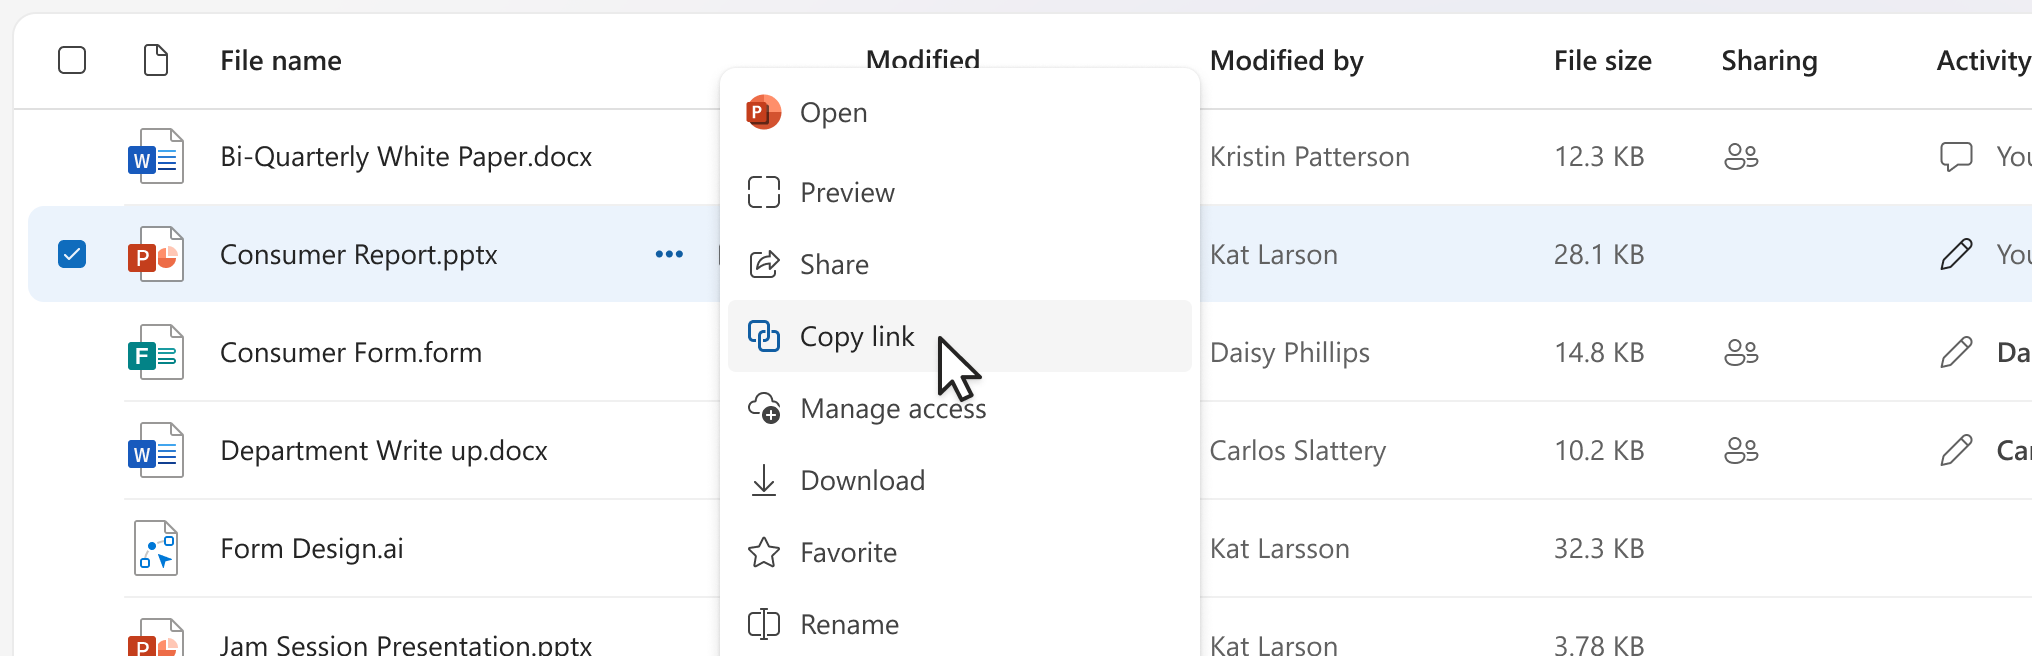Mark the file as Favorite
This screenshot has width=2032, height=656.
(x=847, y=552)
